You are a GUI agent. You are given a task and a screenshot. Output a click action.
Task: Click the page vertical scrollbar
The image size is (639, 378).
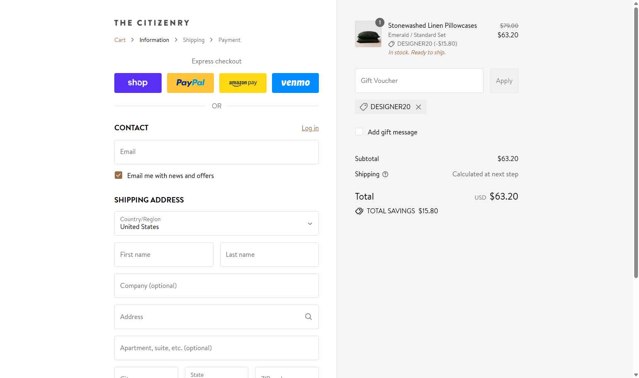coord(635,143)
